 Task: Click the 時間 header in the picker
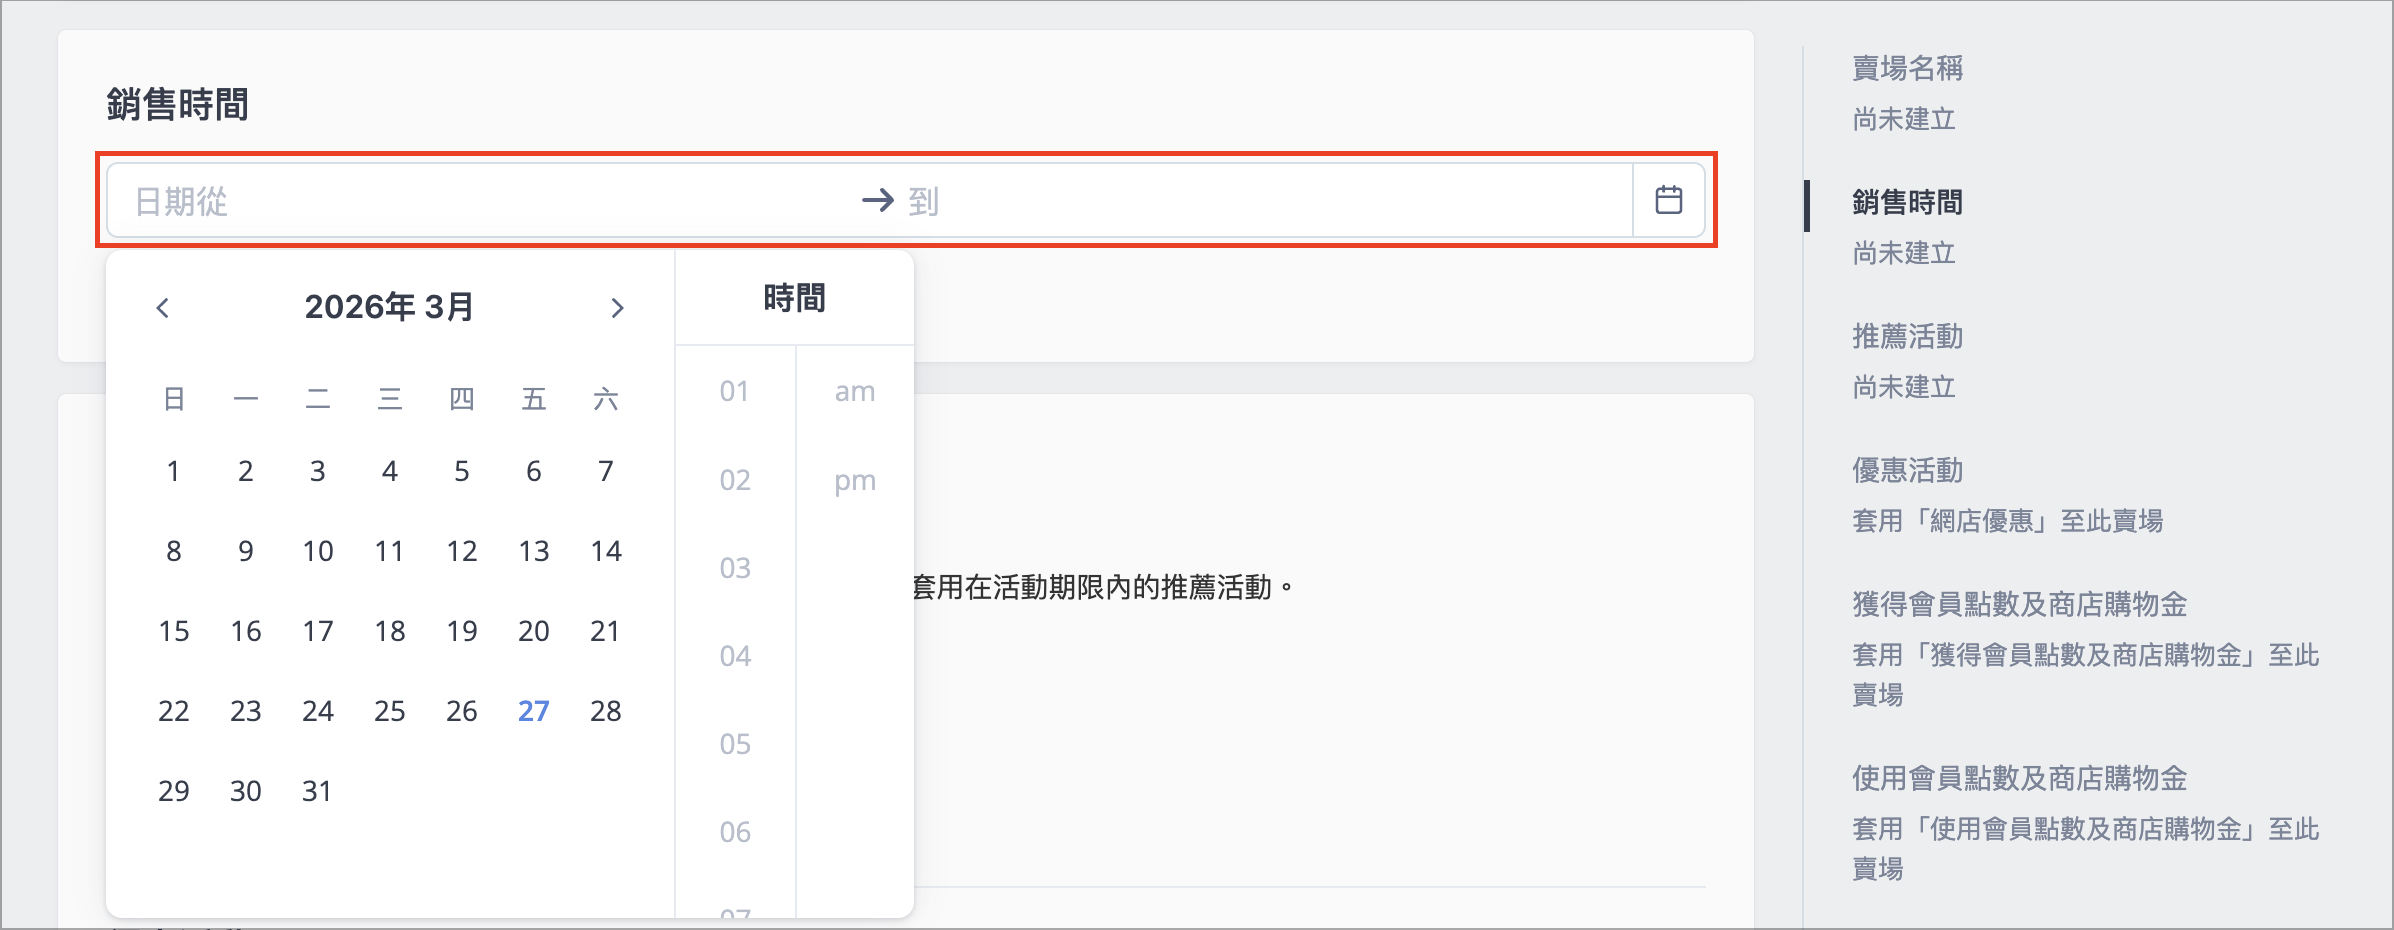(x=794, y=298)
